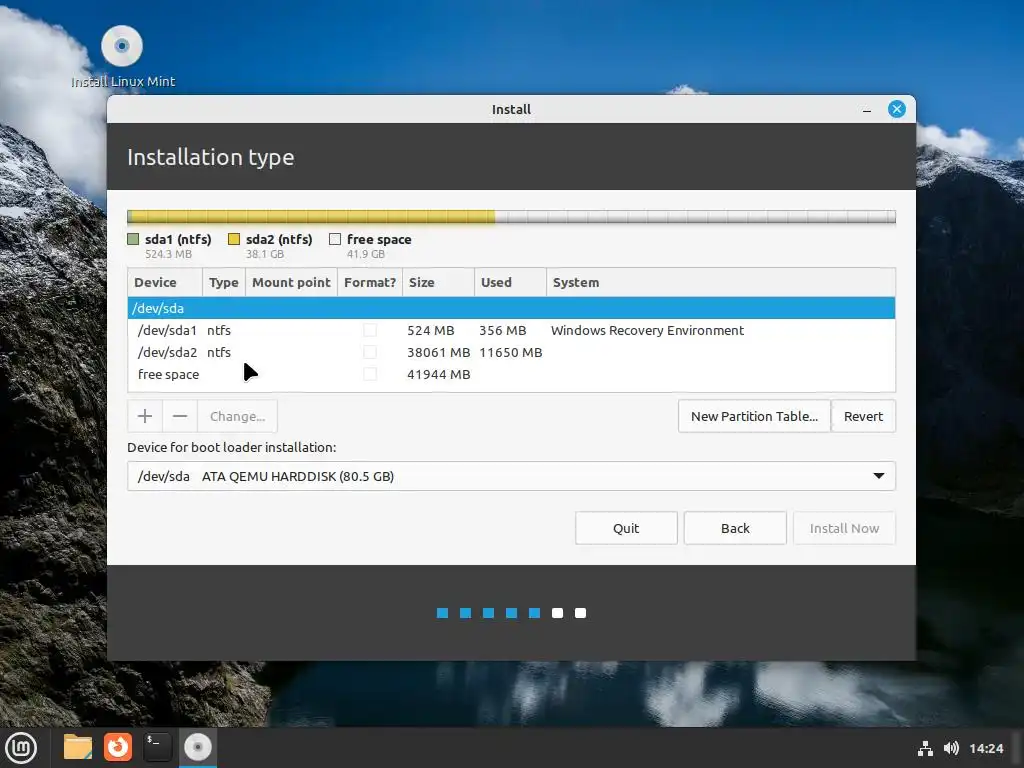Click the '356 MB' used value

click(x=502, y=330)
